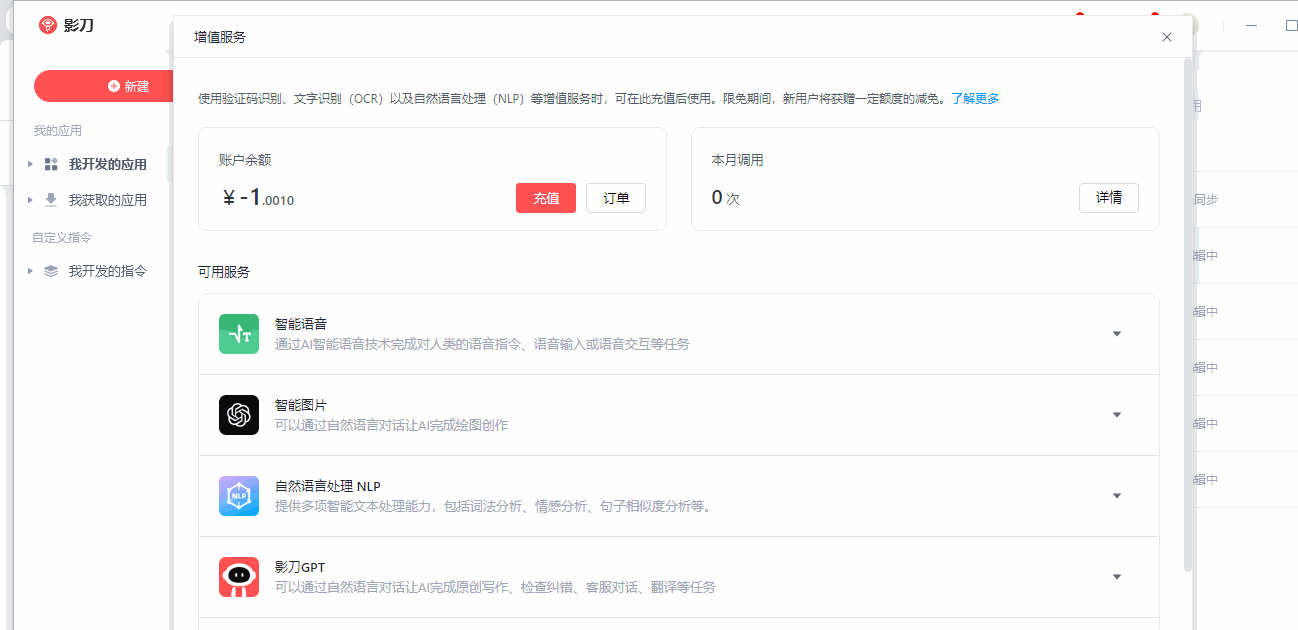1298x630 pixels.
Task: Click the NLP hexagon service icon
Action: tap(239, 496)
